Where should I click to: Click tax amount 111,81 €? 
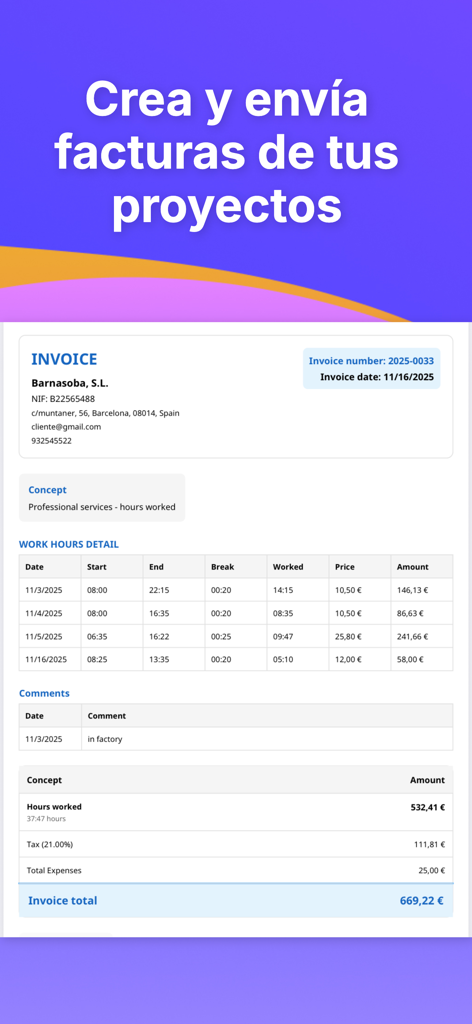coord(430,844)
